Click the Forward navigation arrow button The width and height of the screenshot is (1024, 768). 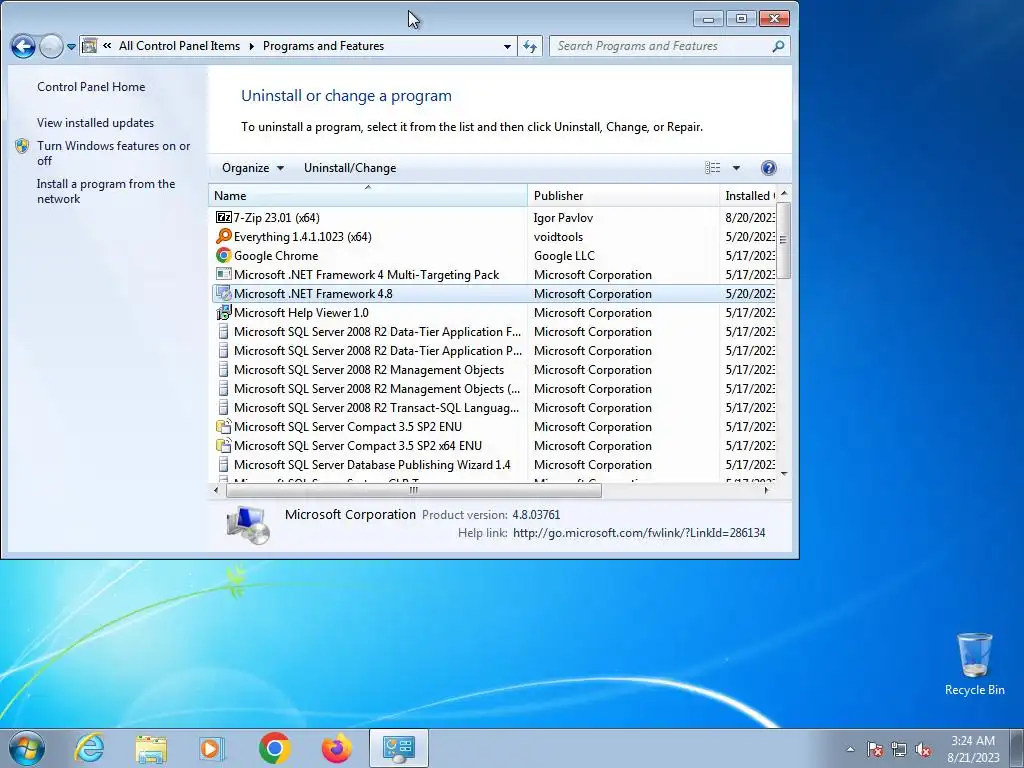pyautogui.click(x=51, y=46)
